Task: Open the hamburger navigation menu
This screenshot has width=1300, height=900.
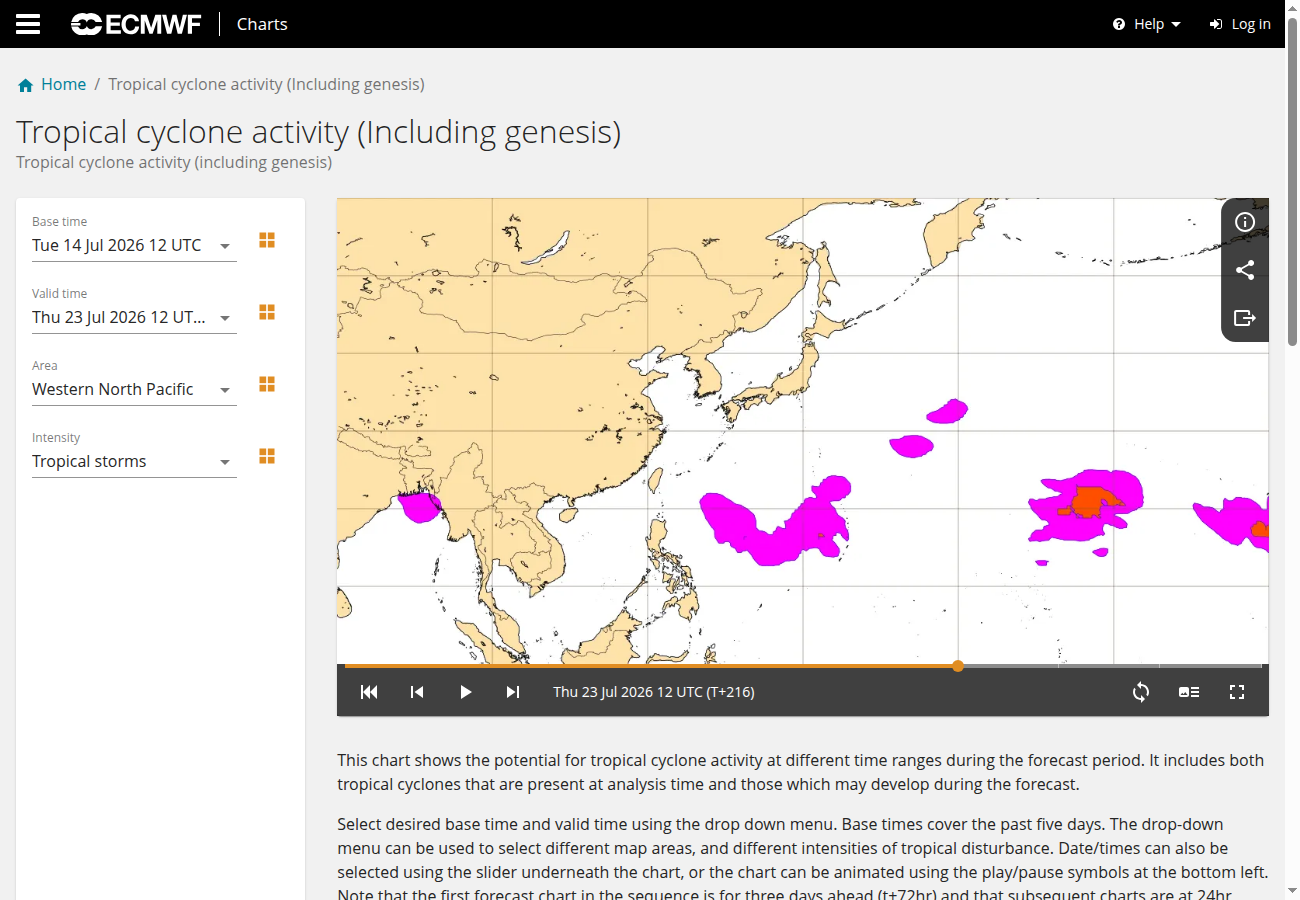Action: [28, 24]
